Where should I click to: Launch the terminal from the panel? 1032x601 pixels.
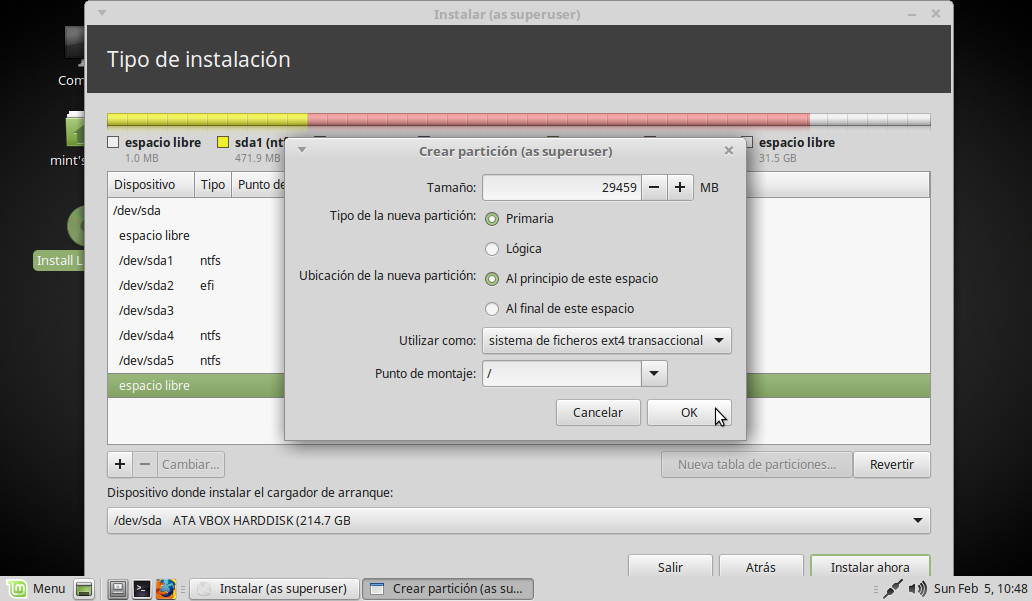tap(143, 589)
